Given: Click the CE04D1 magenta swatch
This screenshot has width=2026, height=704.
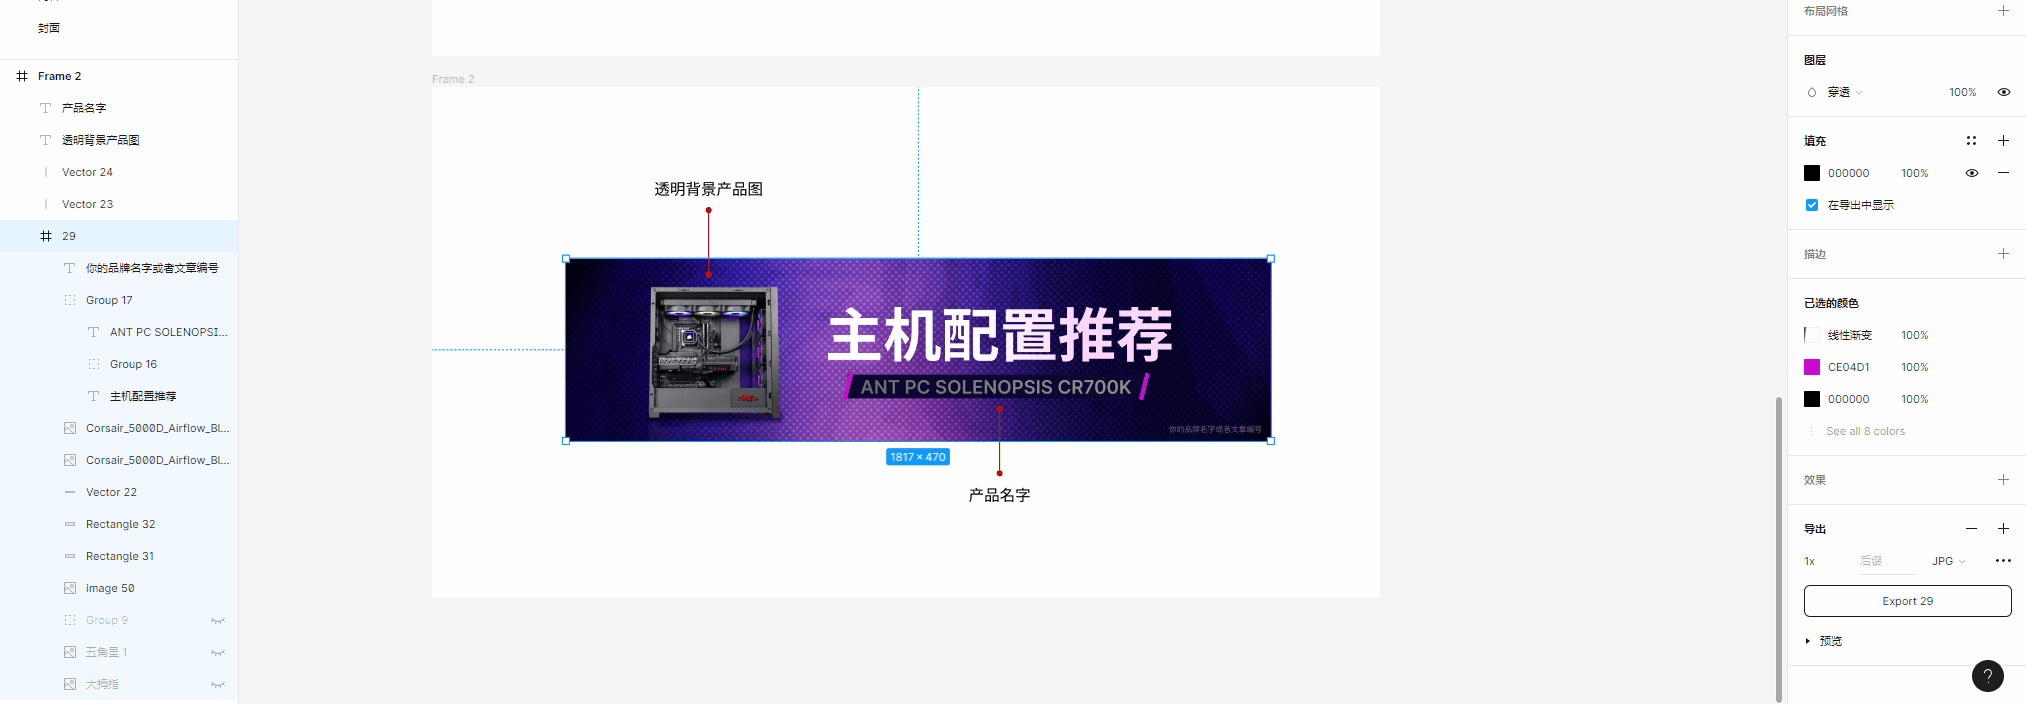Looking at the screenshot, I should click(x=1812, y=367).
